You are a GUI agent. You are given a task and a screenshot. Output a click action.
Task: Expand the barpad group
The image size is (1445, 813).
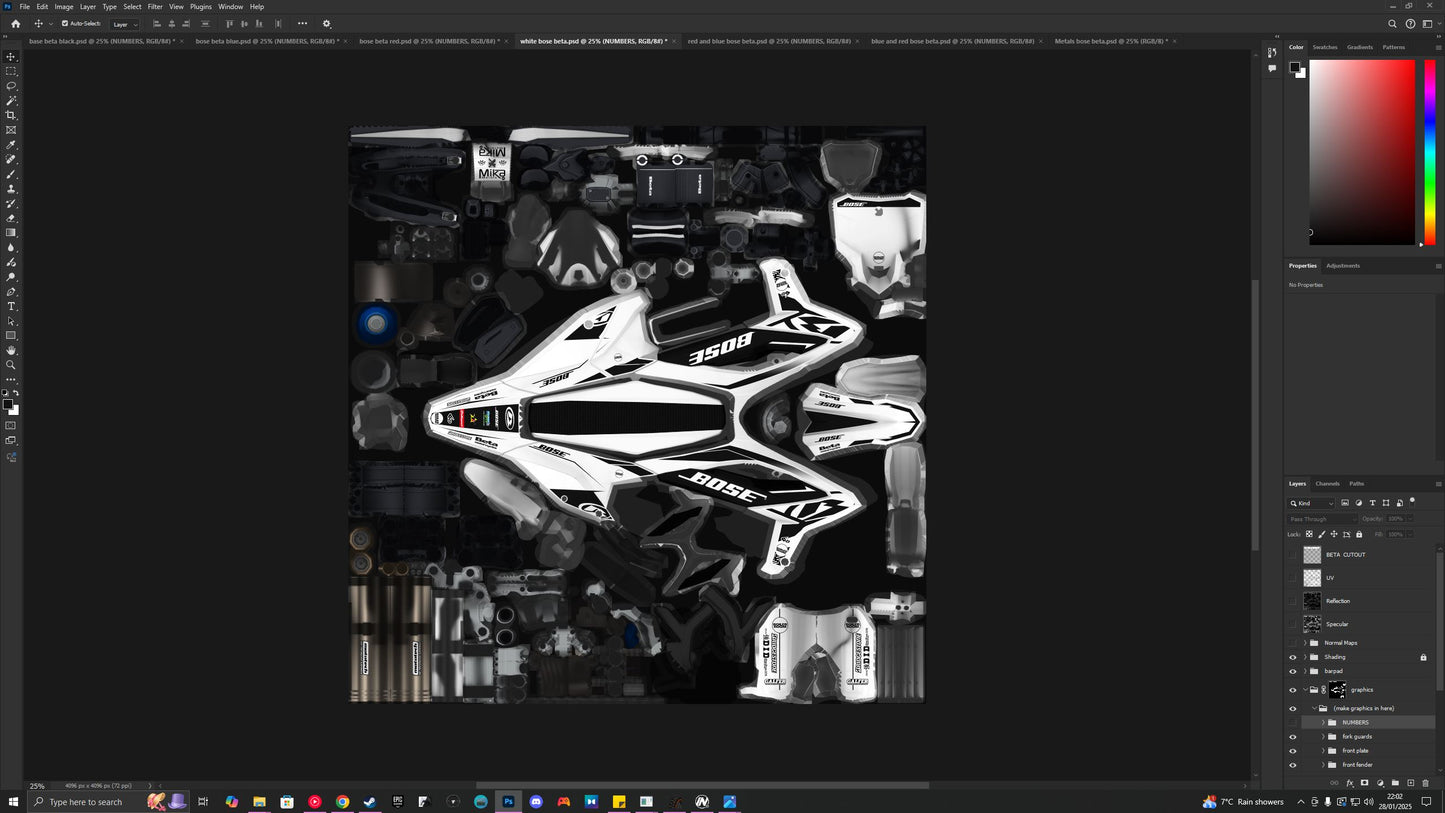click(x=1305, y=671)
